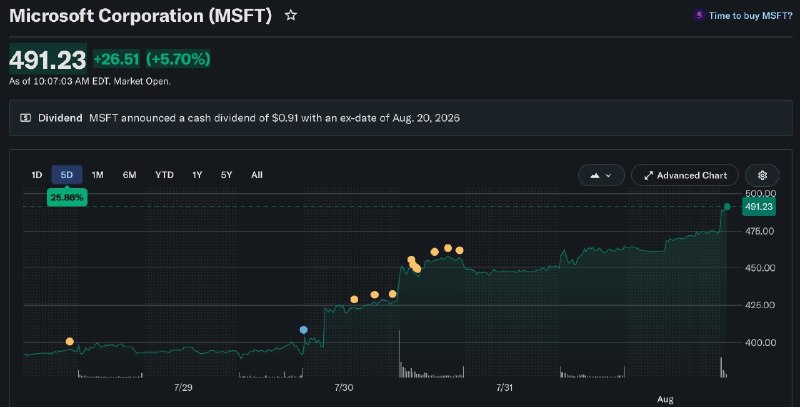Viewport: 800px width, 407px height.
Task: Select the 5D time range
Action: click(67, 175)
